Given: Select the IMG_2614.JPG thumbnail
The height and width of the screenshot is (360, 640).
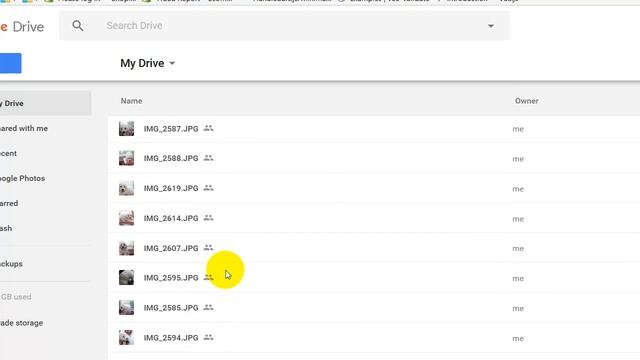Looking at the screenshot, I should pos(126,218).
